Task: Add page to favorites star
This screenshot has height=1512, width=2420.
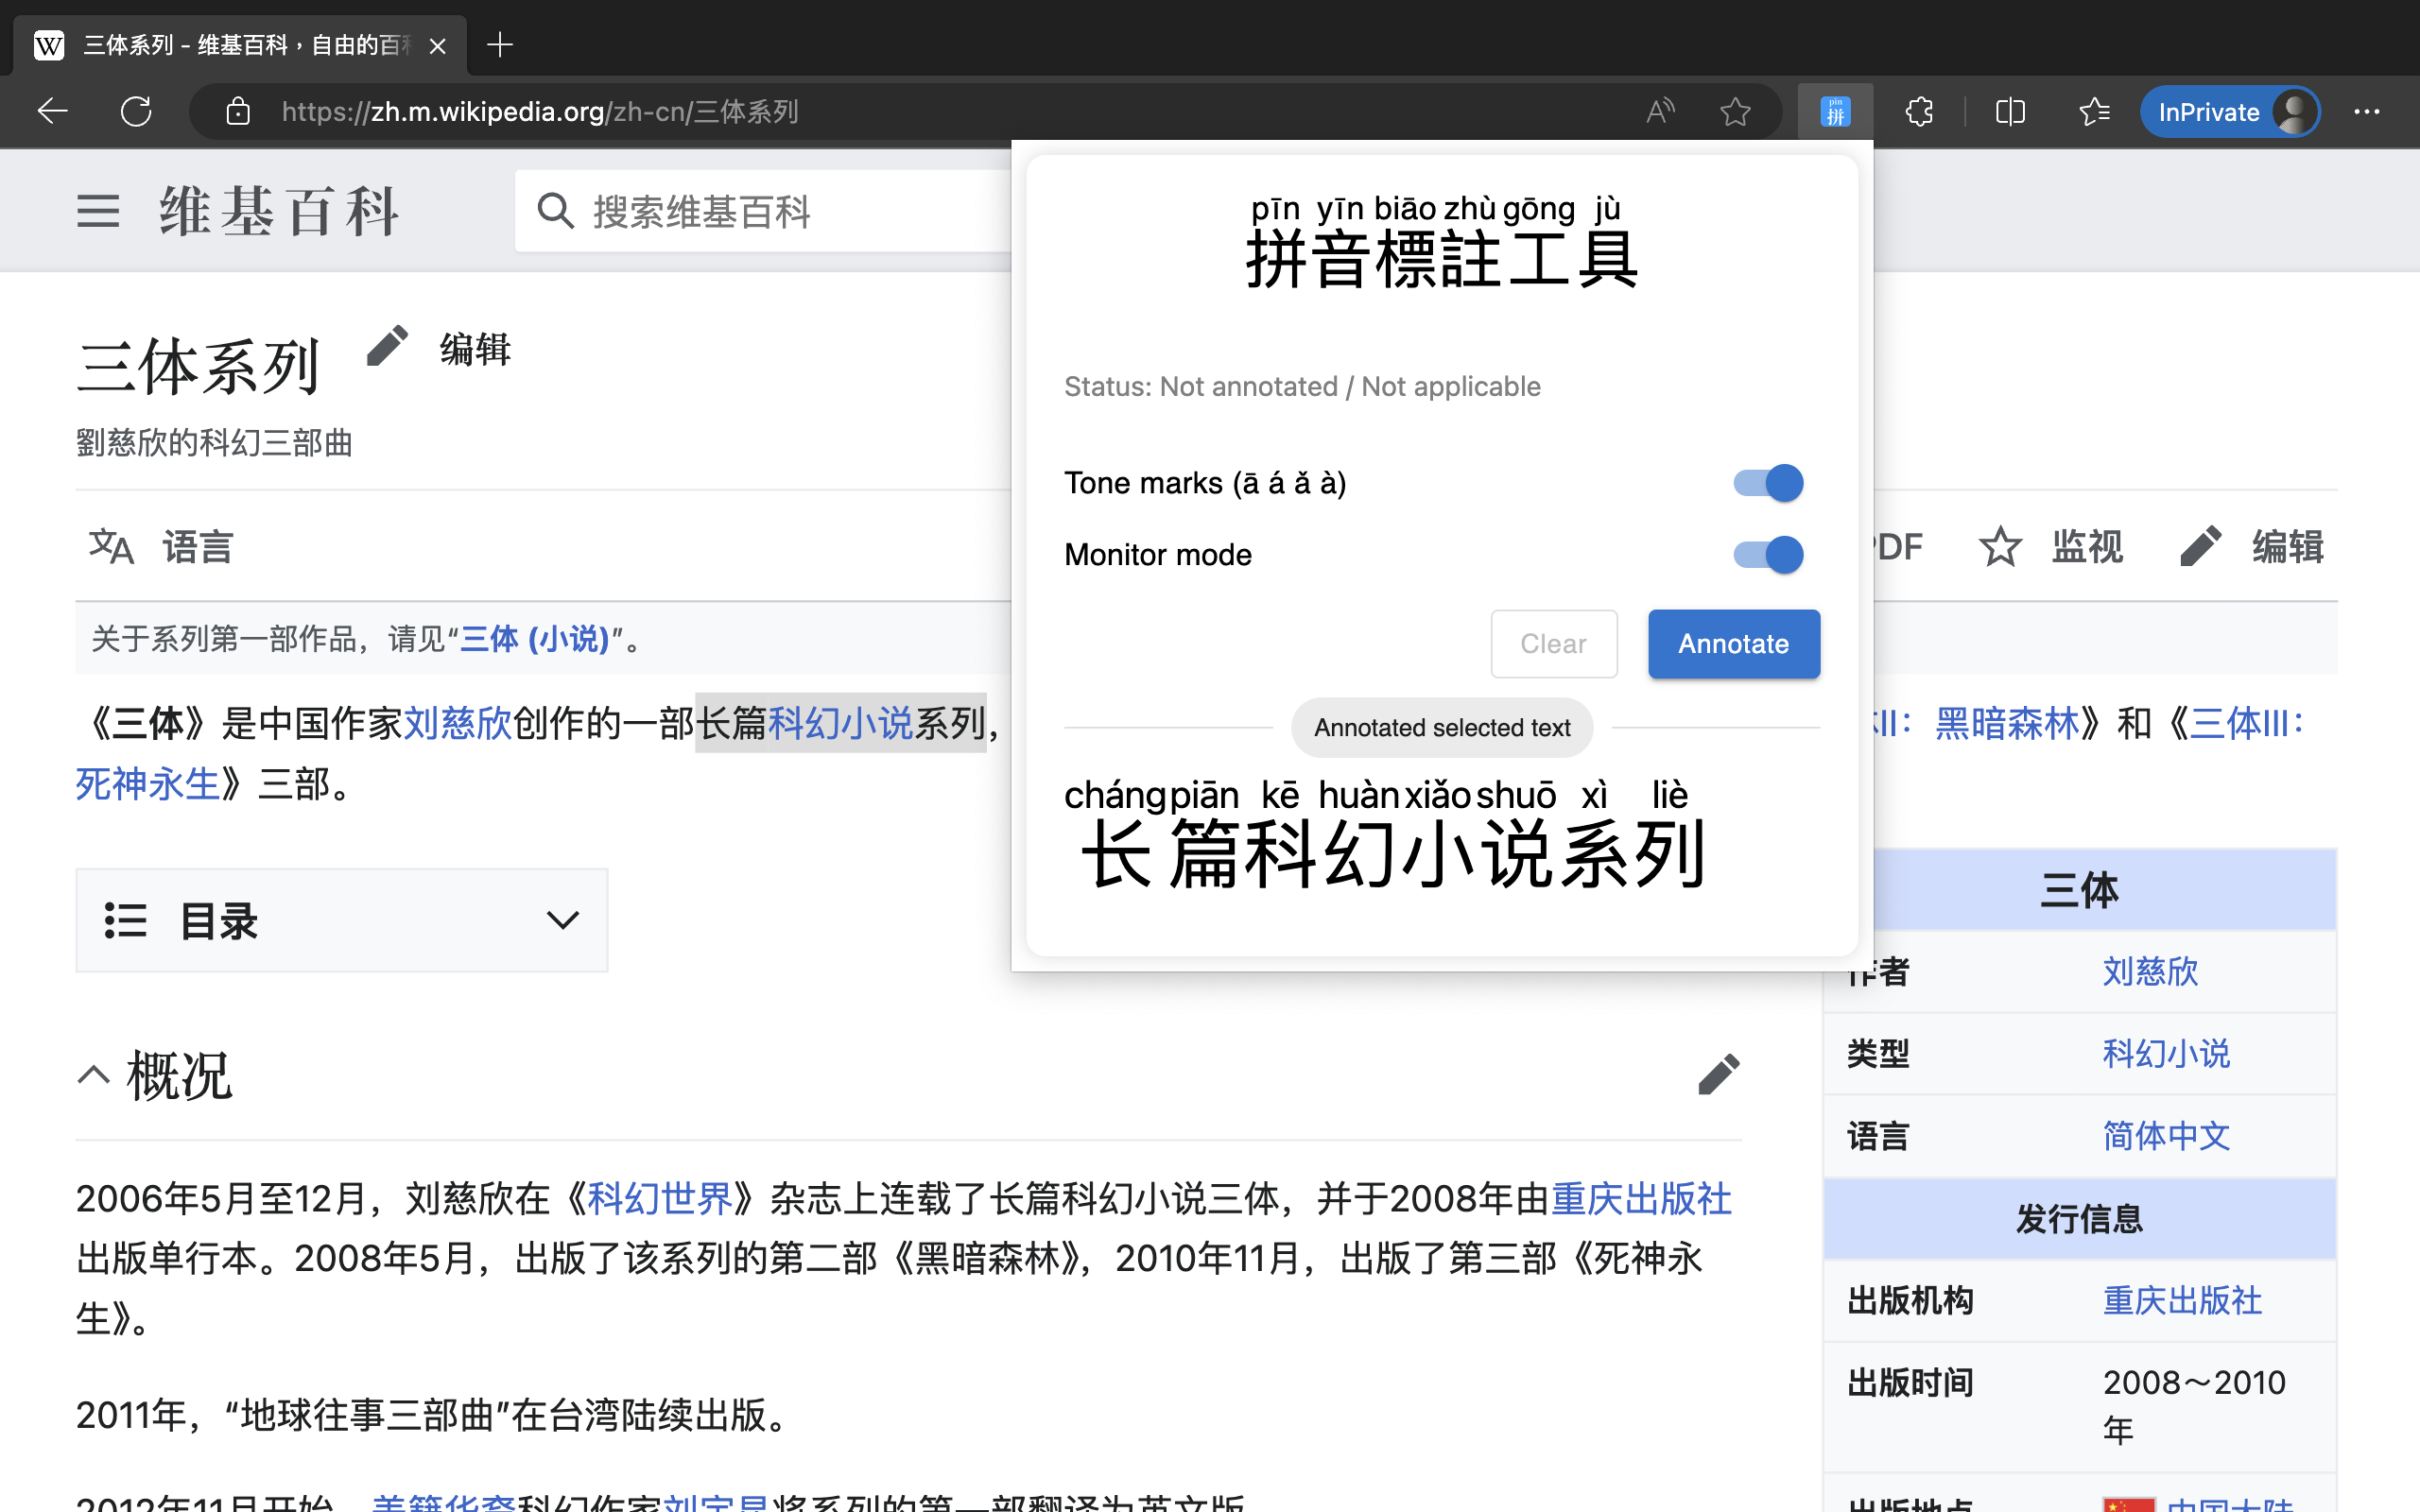Action: click(1735, 111)
